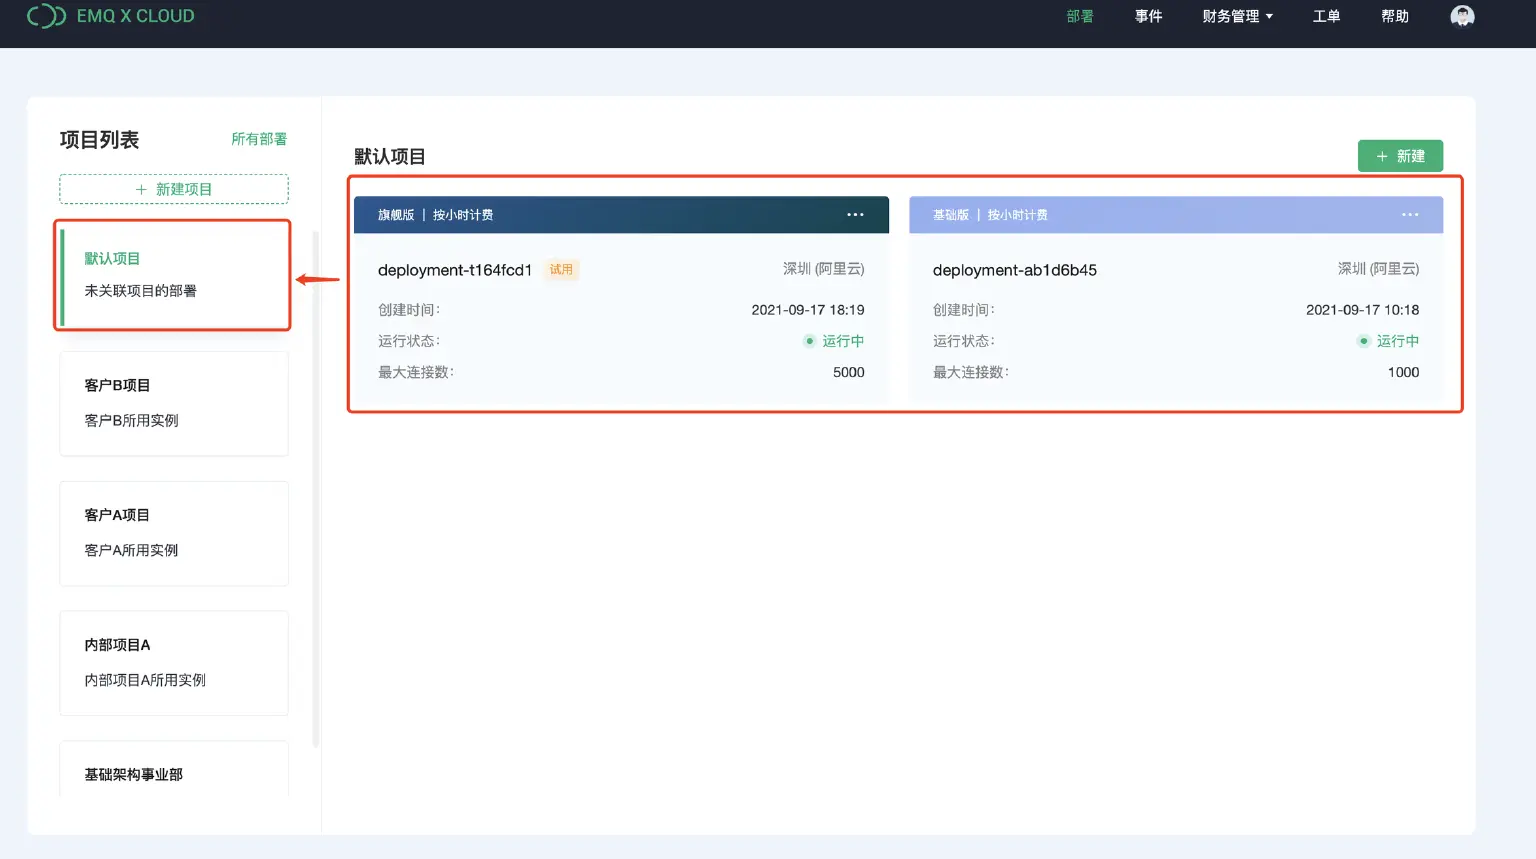The image size is (1536, 859).
Task: Select the 客户B项目 project card
Action: tap(173, 403)
